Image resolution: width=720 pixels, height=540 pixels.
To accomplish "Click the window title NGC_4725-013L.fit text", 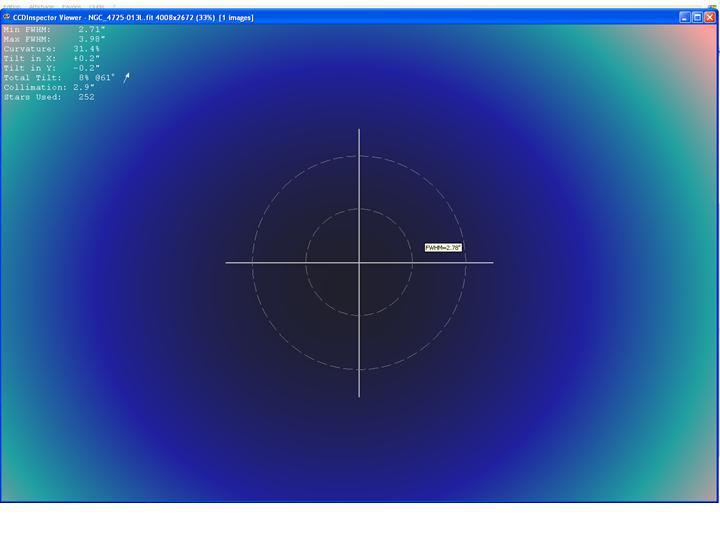I will 121,17.
